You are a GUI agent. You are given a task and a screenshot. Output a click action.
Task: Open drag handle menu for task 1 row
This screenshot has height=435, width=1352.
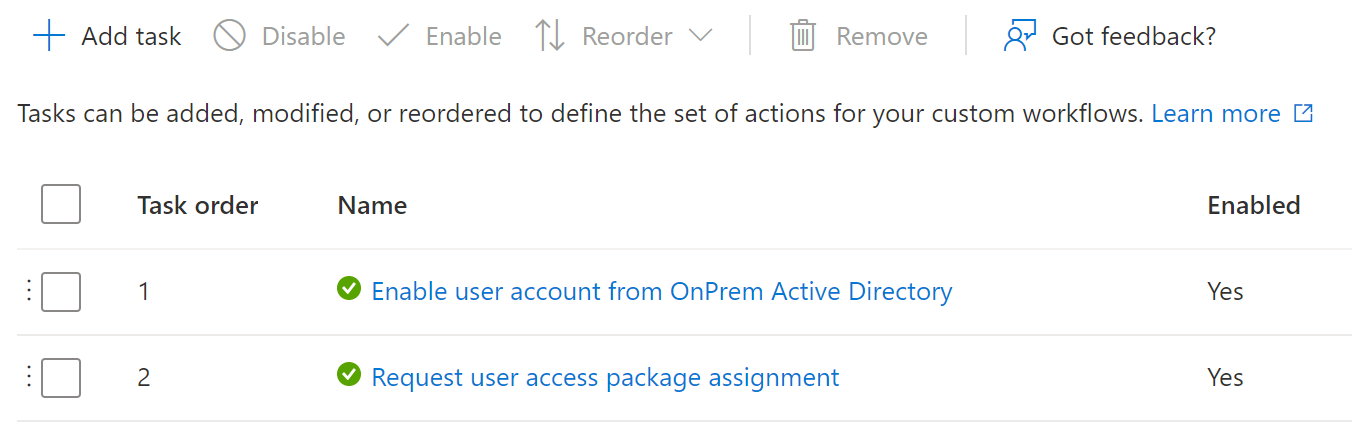point(28,291)
